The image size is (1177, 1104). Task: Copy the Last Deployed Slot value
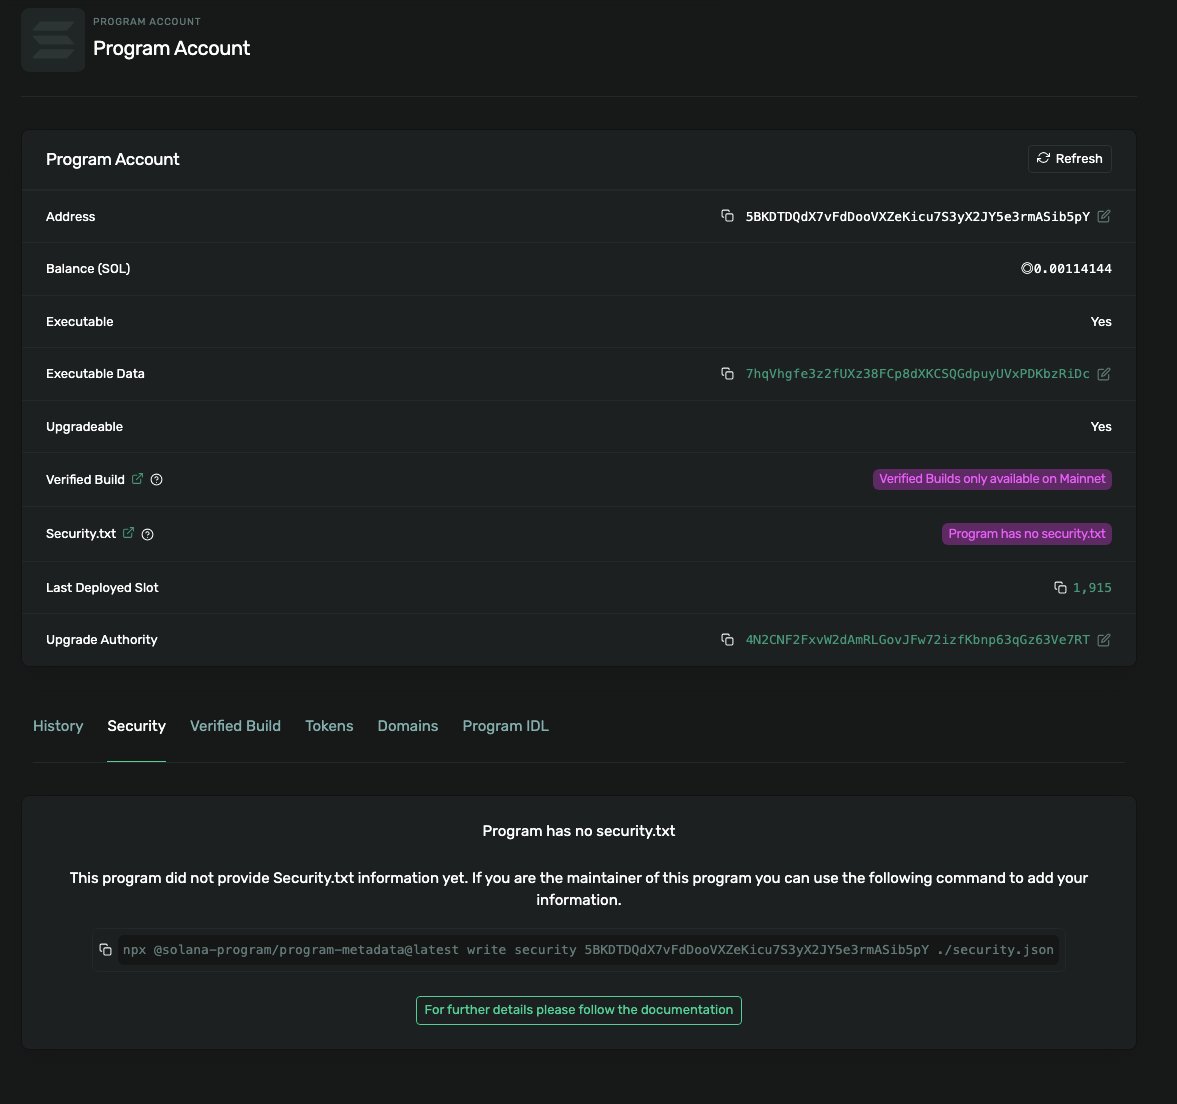1060,588
